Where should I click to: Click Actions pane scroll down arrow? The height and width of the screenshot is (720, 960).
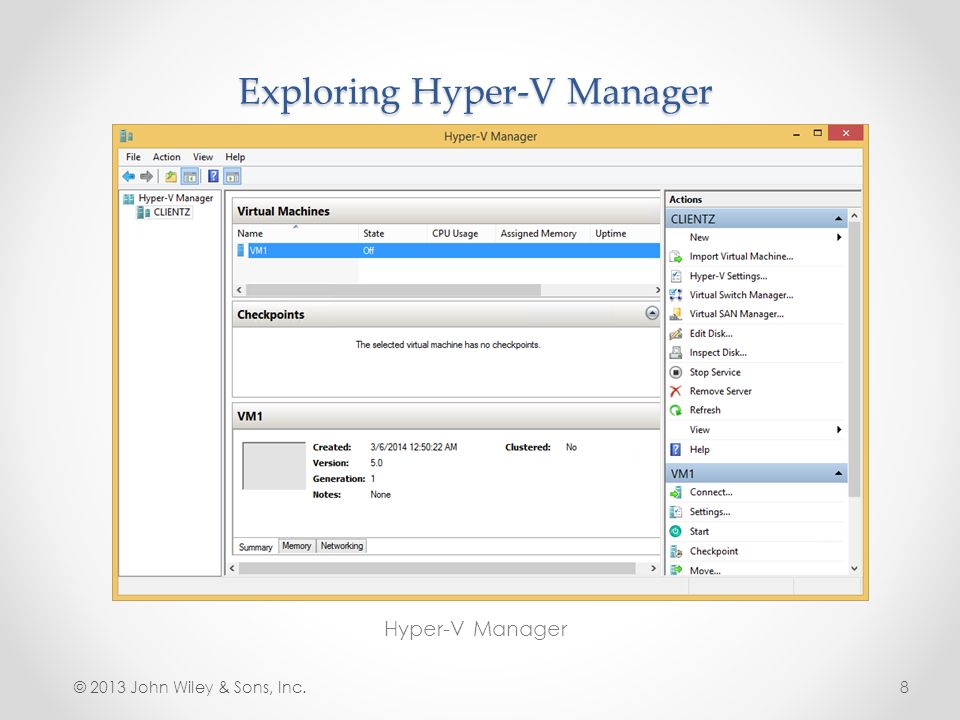tap(854, 569)
